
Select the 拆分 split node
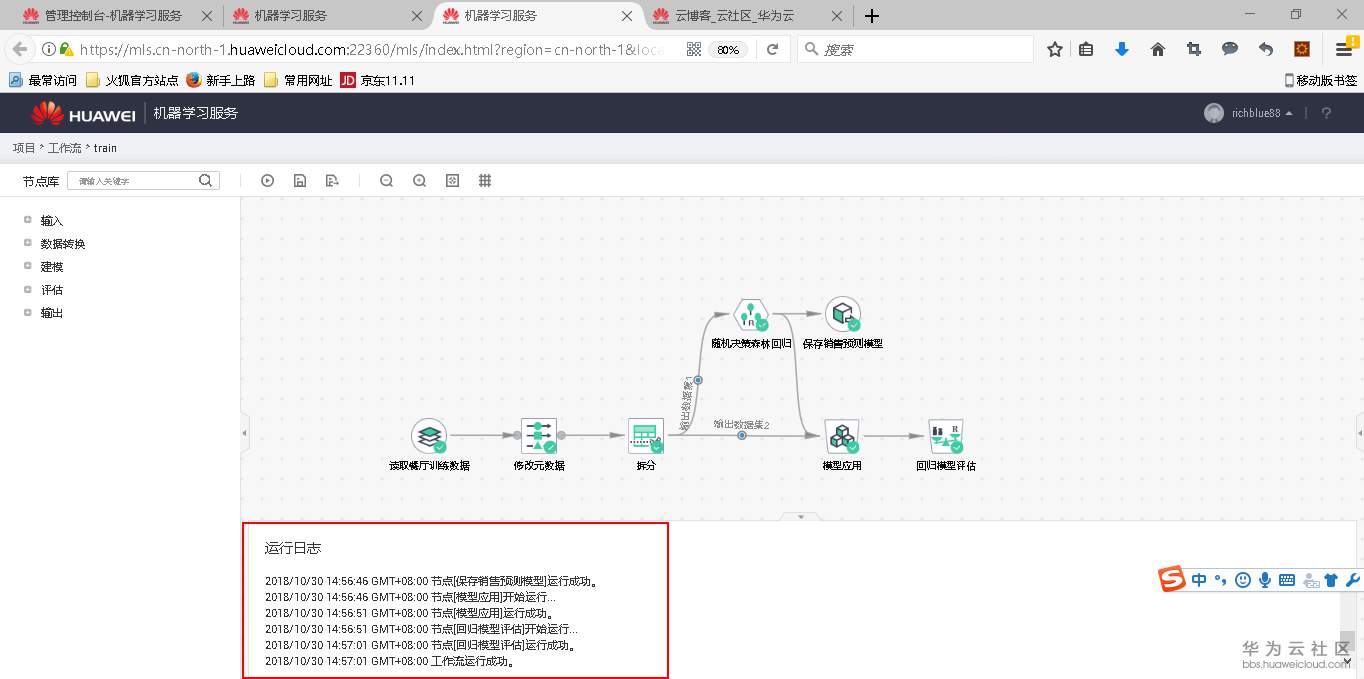click(646, 436)
